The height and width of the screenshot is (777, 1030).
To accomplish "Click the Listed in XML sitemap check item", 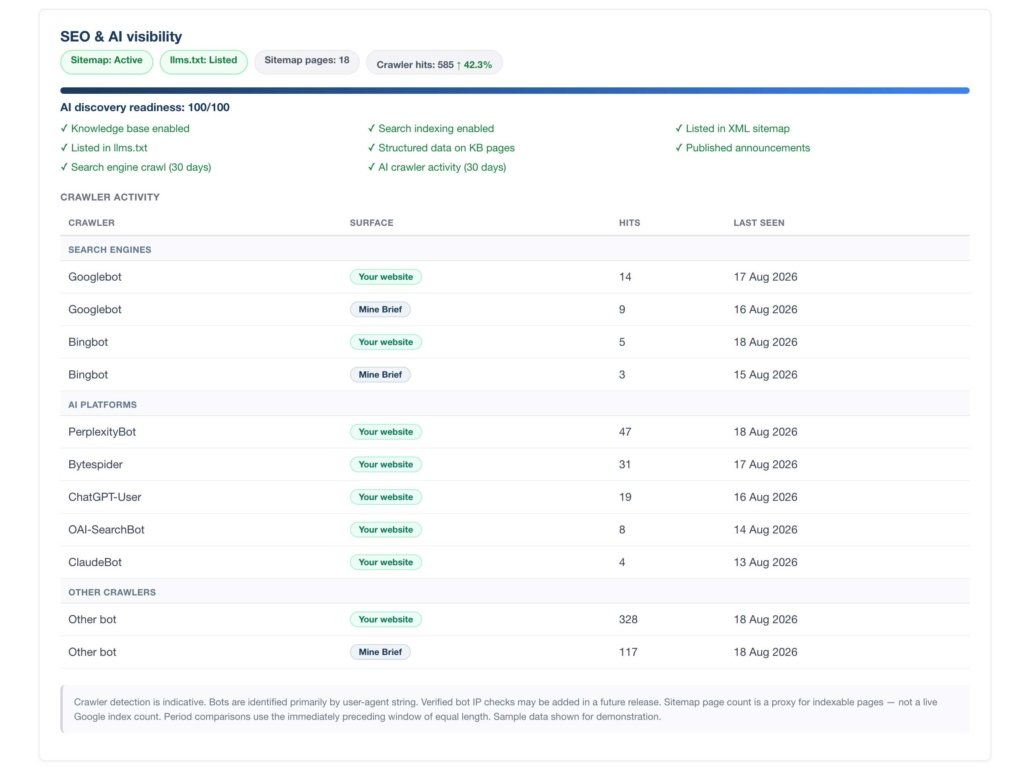I will point(732,129).
